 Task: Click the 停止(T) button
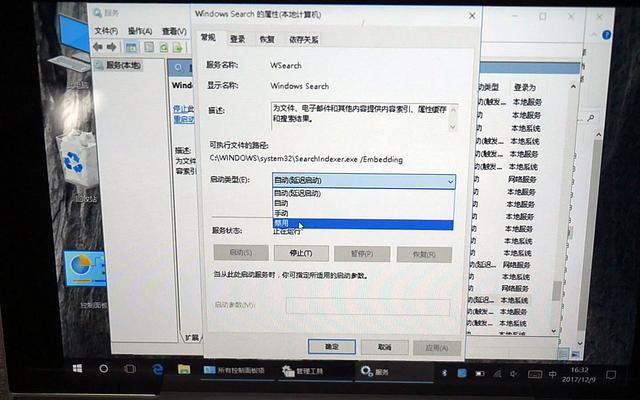click(301, 253)
